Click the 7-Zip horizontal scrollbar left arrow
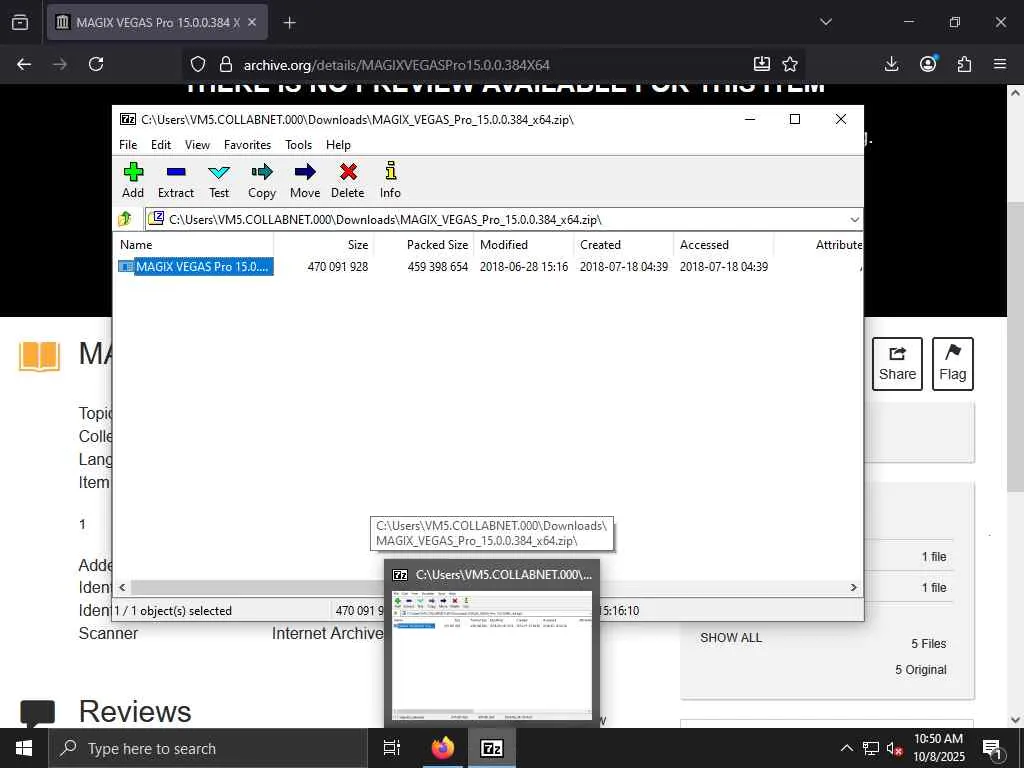The height and width of the screenshot is (768, 1024). coord(122,587)
